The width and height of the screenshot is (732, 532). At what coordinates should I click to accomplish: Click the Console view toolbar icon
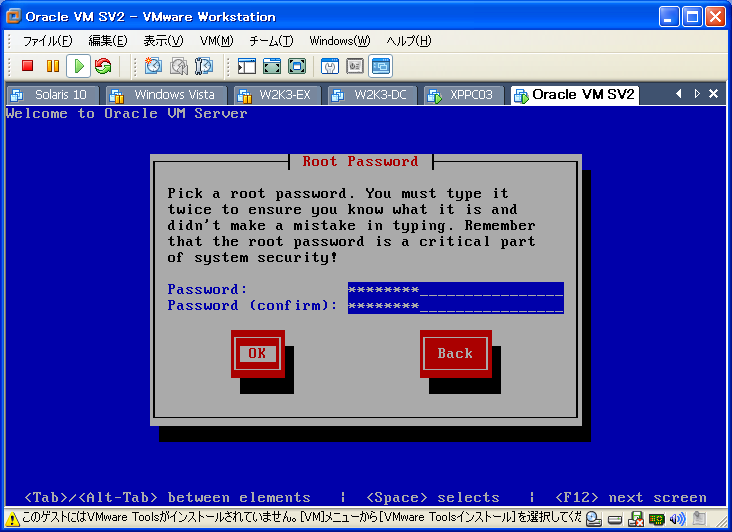click(380, 66)
